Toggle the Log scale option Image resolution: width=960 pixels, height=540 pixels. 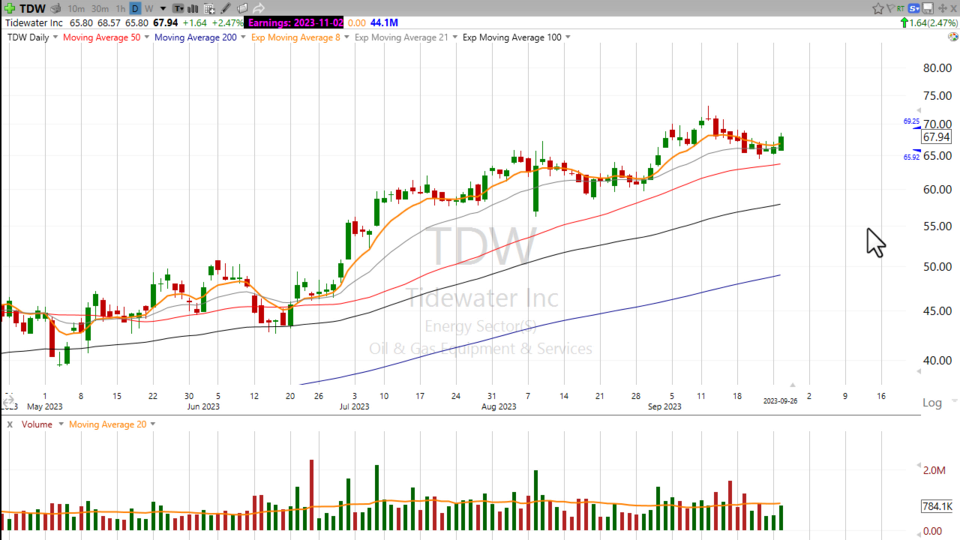pos(932,402)
